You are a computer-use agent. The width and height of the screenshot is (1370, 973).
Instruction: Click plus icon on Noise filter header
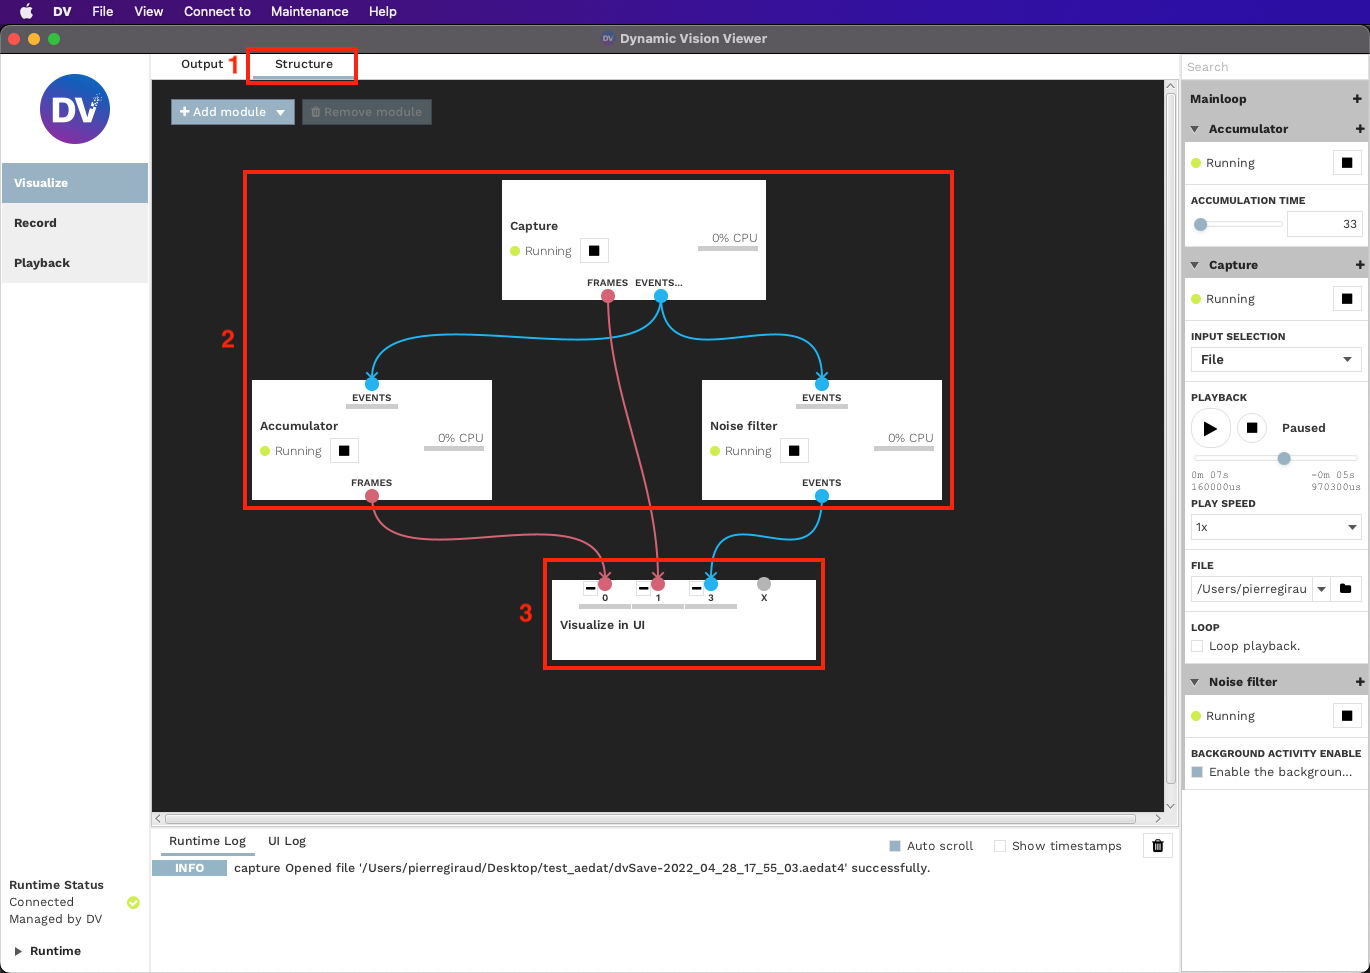point(1359,682)
